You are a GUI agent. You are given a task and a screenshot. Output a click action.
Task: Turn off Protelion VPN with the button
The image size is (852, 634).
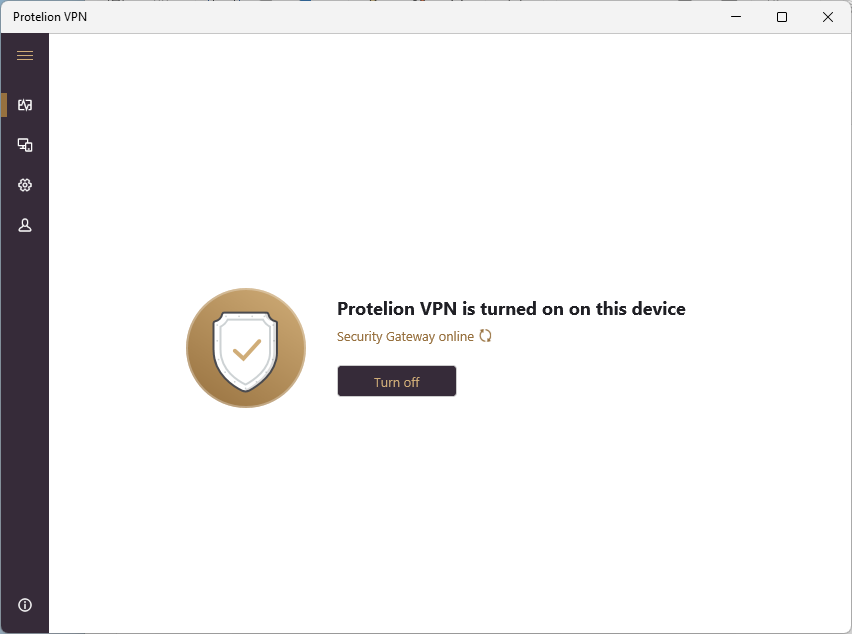tap(397, 381)
